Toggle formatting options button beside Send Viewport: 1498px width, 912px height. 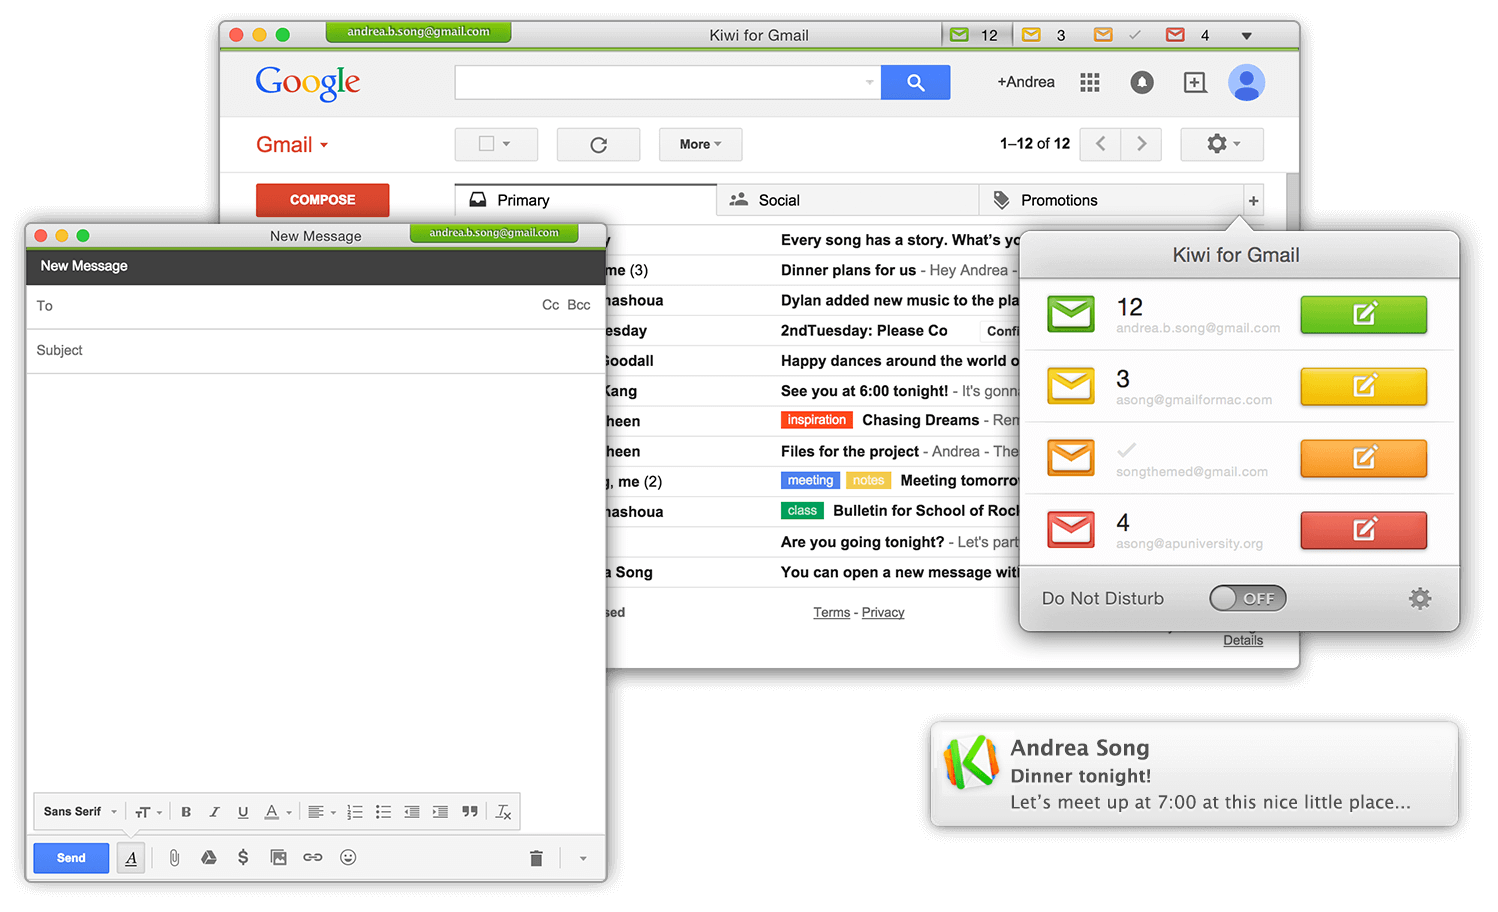tap(131, 858)
